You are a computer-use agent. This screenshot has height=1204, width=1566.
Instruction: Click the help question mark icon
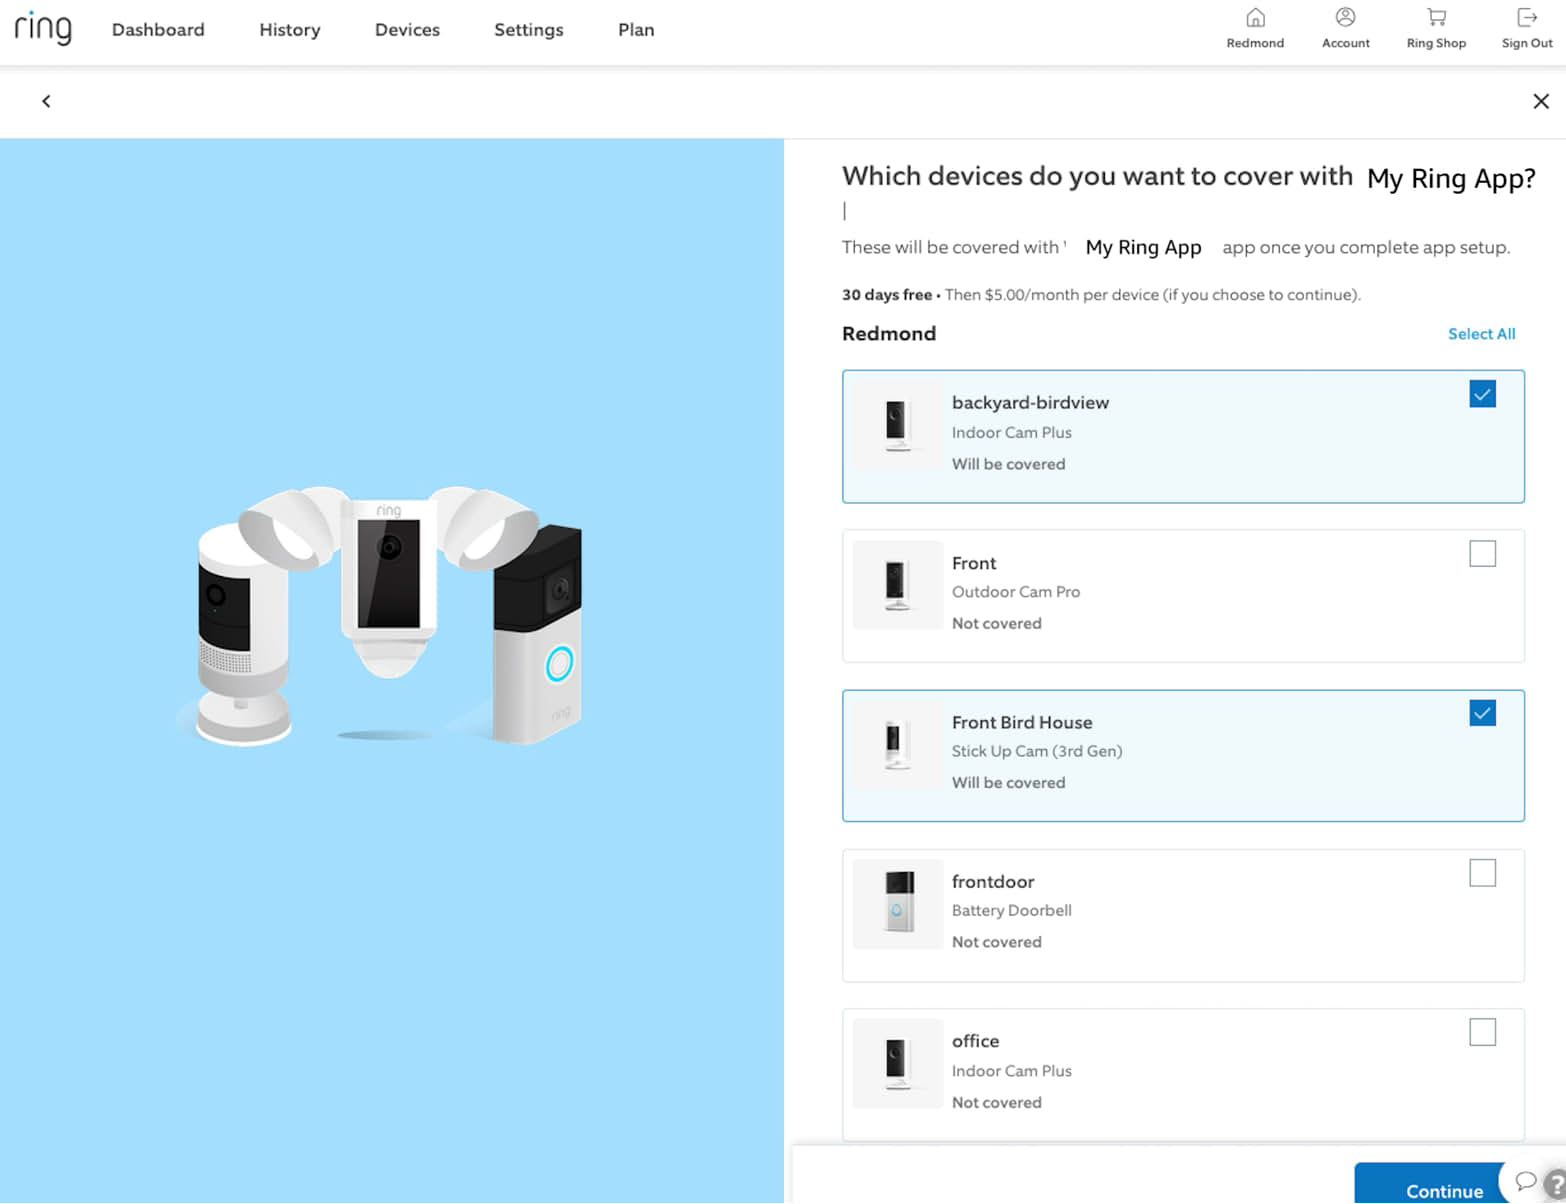pos(1556,1183)
